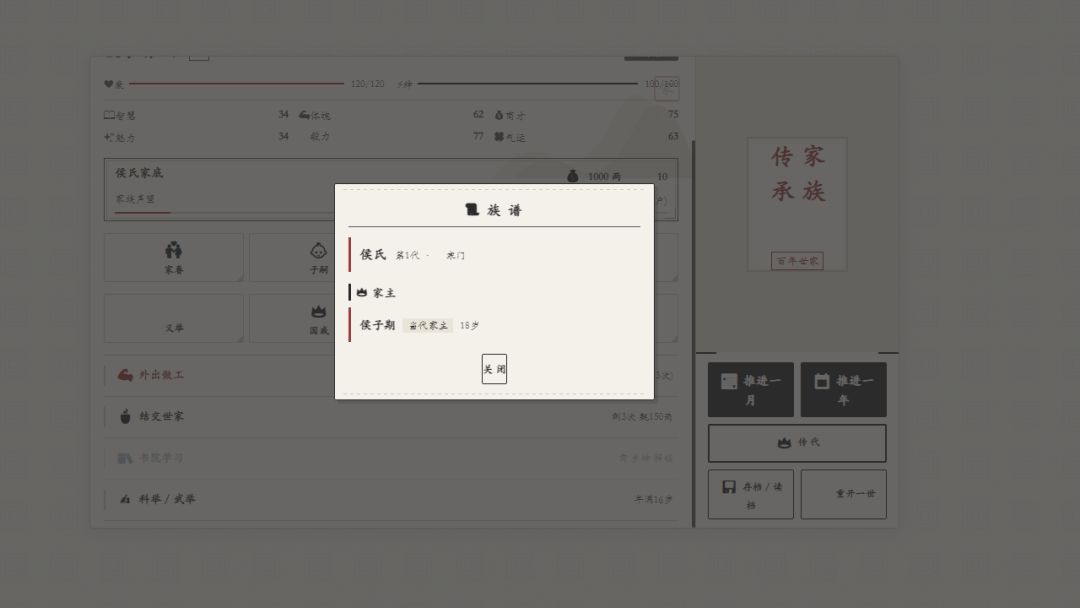Click calendar icon on 推进一月 button

point(729,381)
